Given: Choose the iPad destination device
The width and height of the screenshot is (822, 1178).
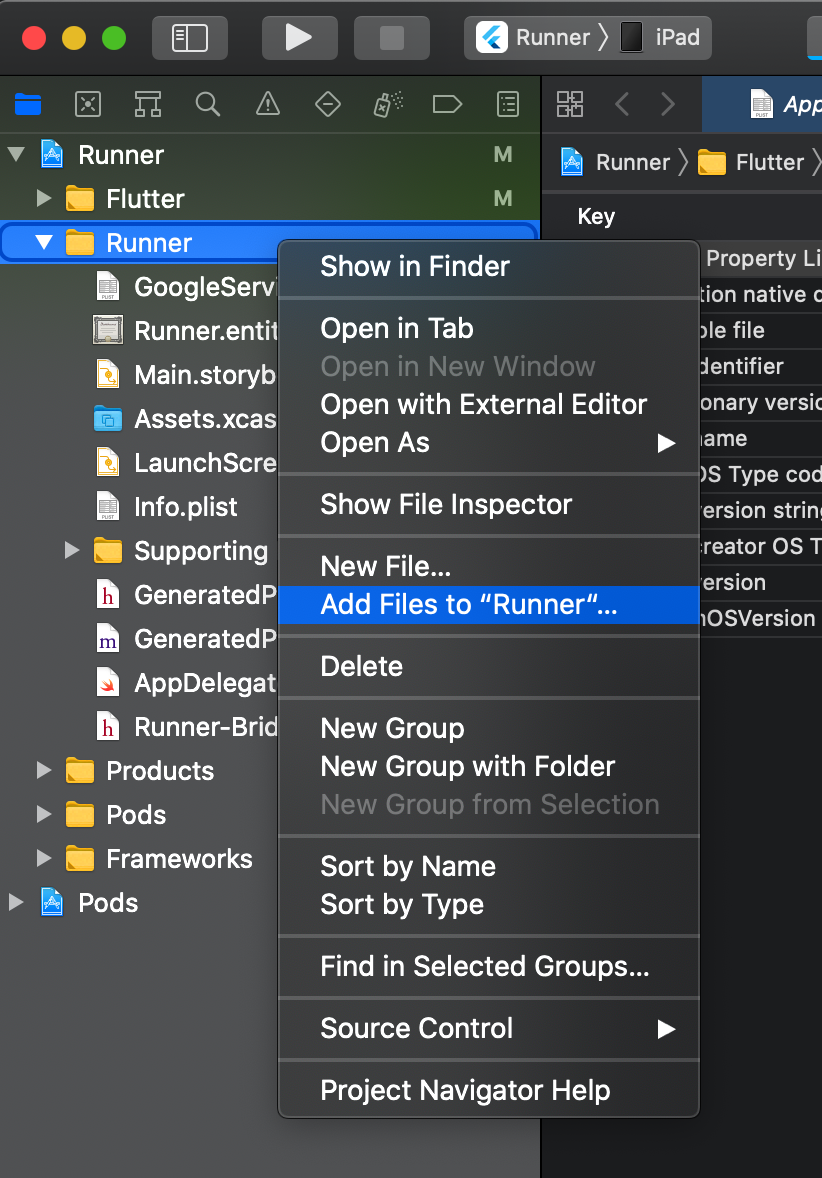Looking at the screenshot, I should tap(661, 38).
